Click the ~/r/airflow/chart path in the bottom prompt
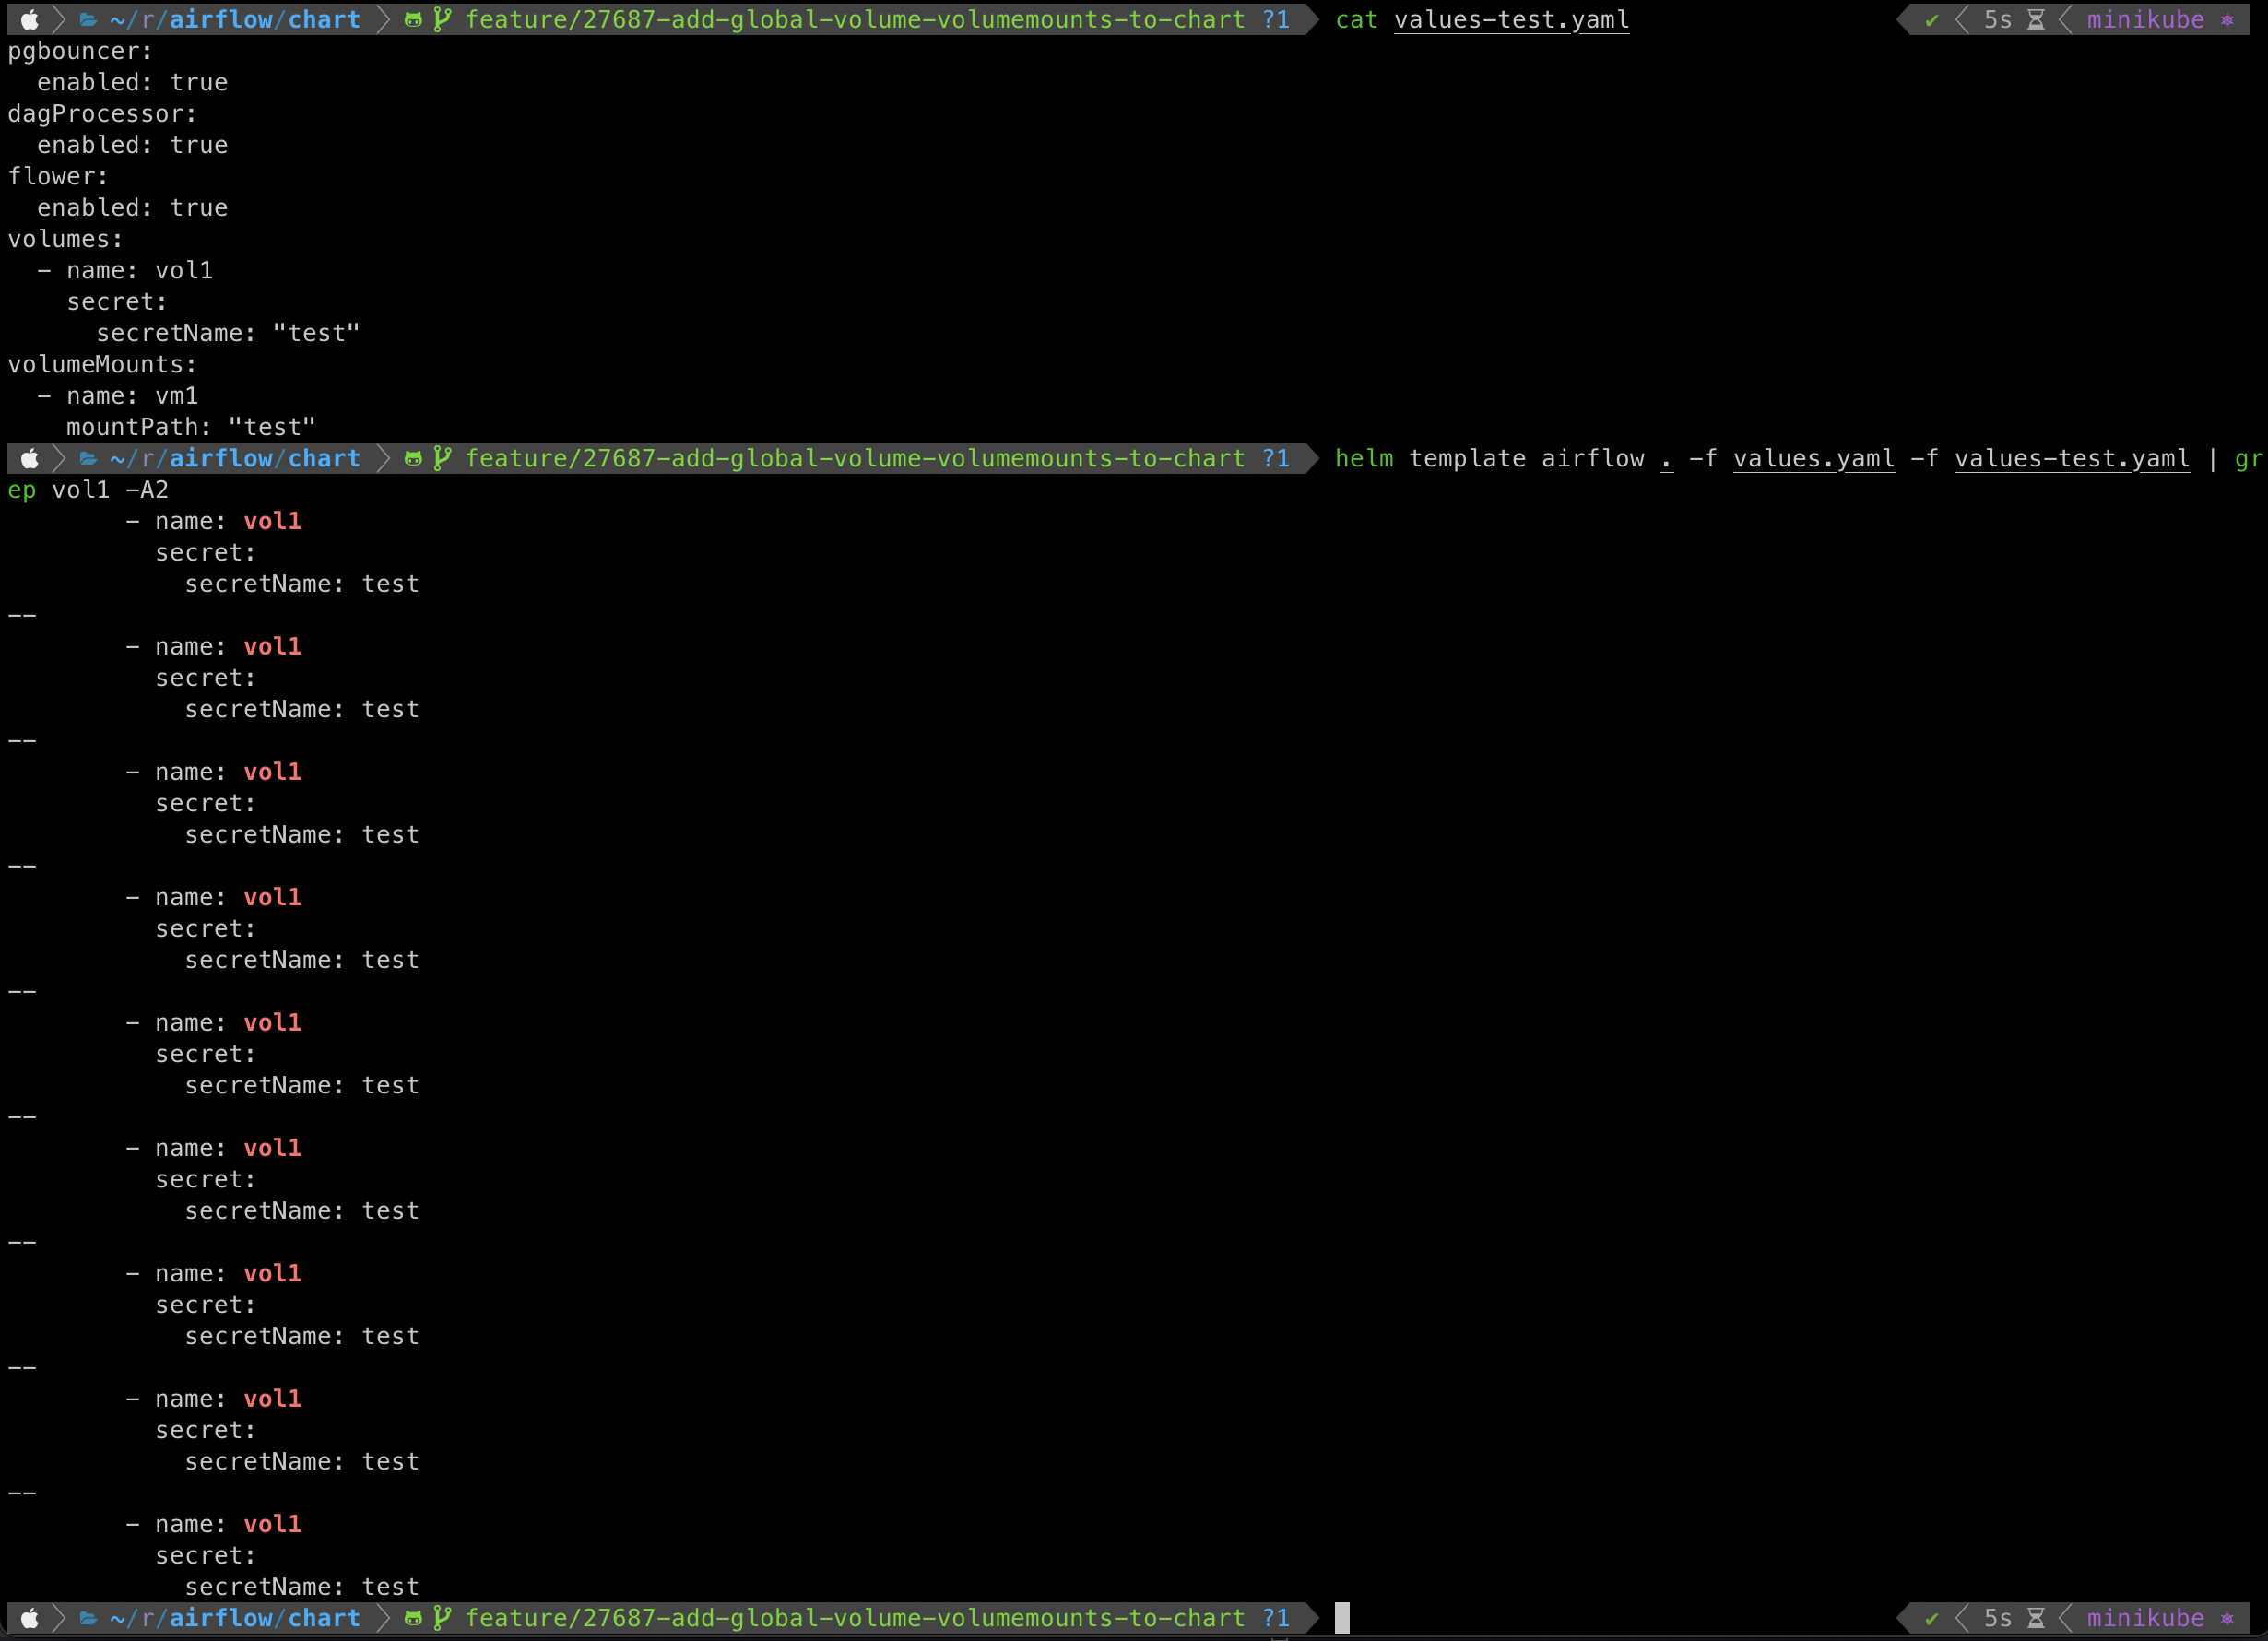The width and height of the screenshot is (2268, 1641). 235,1618
